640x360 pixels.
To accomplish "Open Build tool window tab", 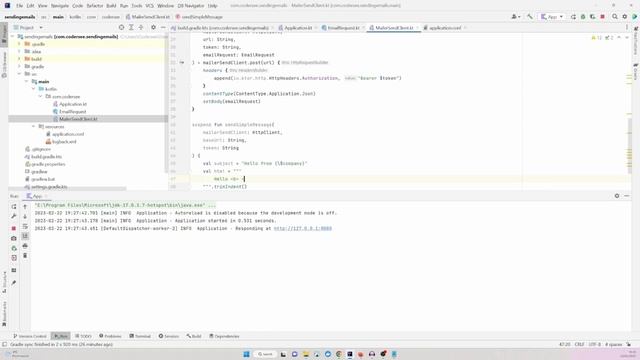I will point(194,336).
